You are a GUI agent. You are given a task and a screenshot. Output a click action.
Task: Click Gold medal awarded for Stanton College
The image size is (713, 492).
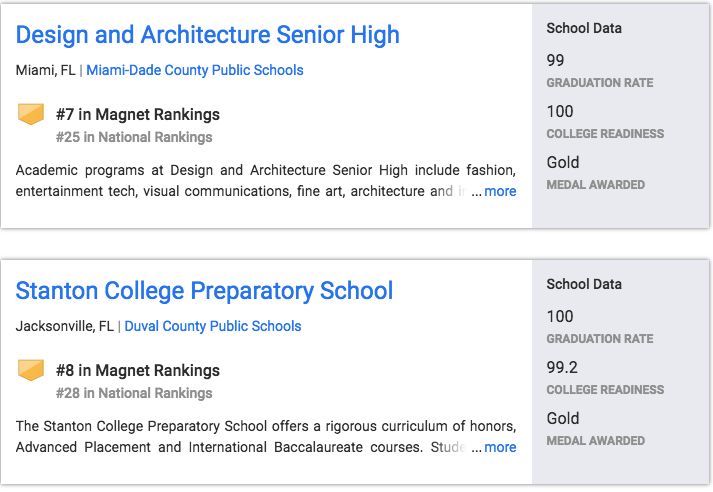[563, 418]
